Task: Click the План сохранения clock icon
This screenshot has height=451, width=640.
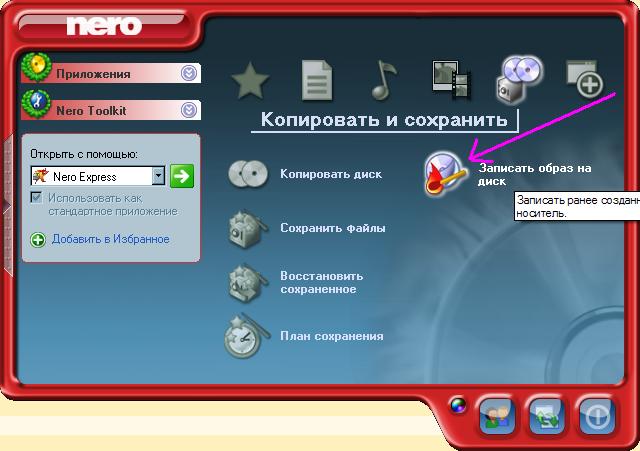Action: (x=246, y=336)
